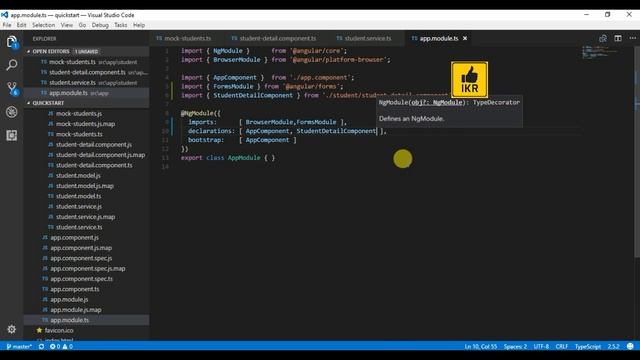Open the Extensions view
Image resolution: width=640 pixels, height=360 pixels.
pos(11,135)
